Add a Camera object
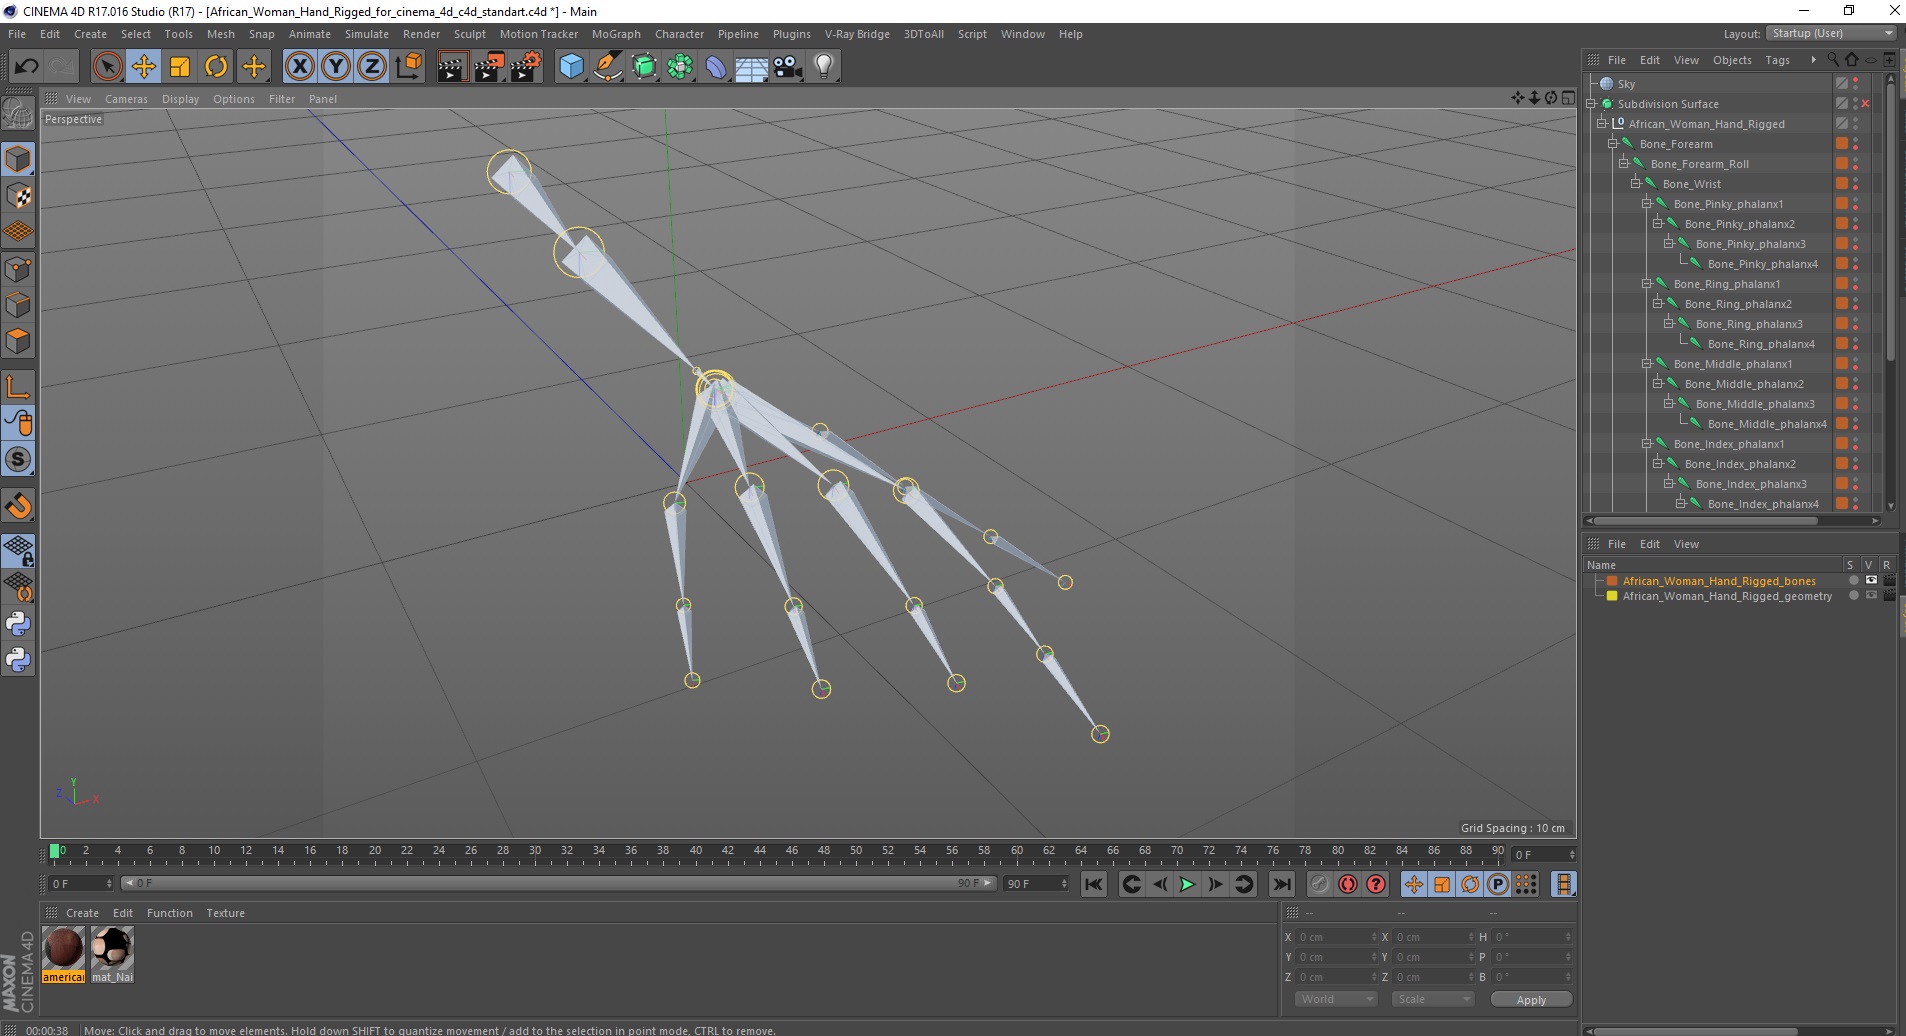Screen dimensions: 1906x1036 coord(788,66)
